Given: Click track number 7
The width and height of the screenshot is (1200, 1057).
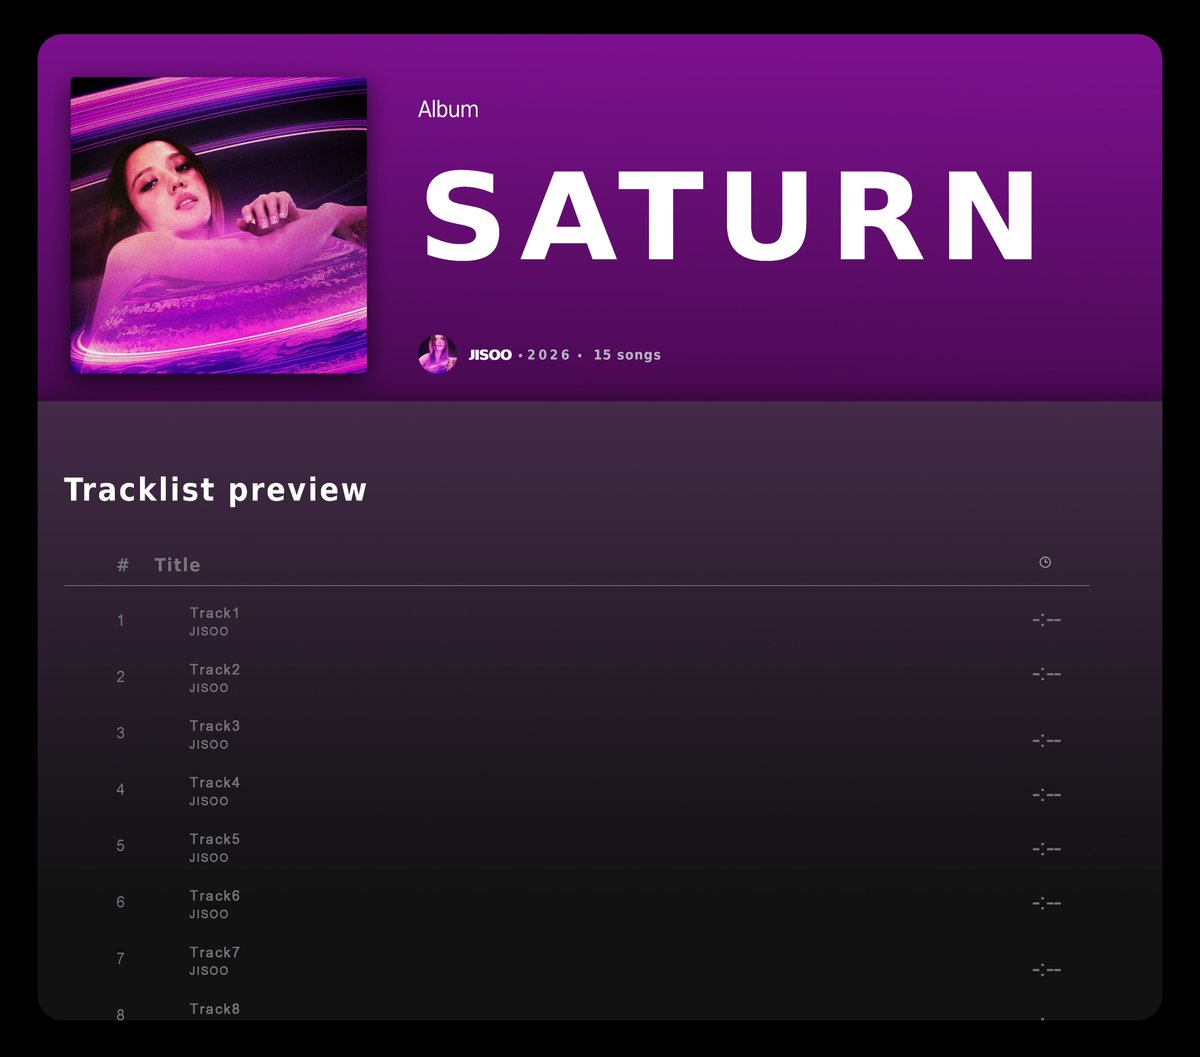Looking at the screenshot, I should 121,959.
